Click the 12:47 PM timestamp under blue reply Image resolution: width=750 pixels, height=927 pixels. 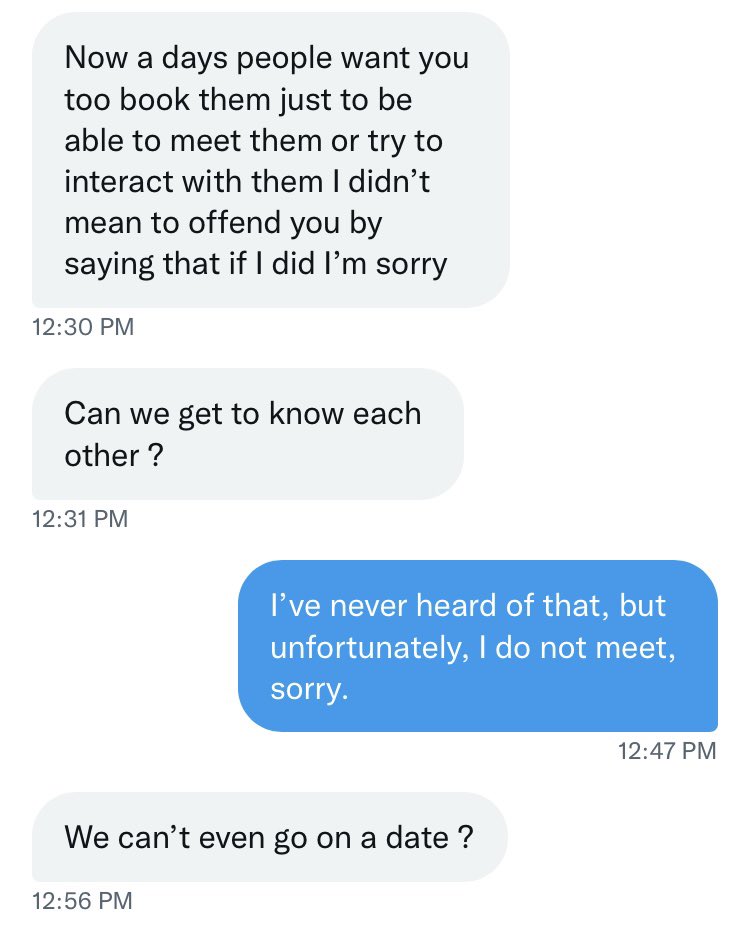click(x=667, y=751)
